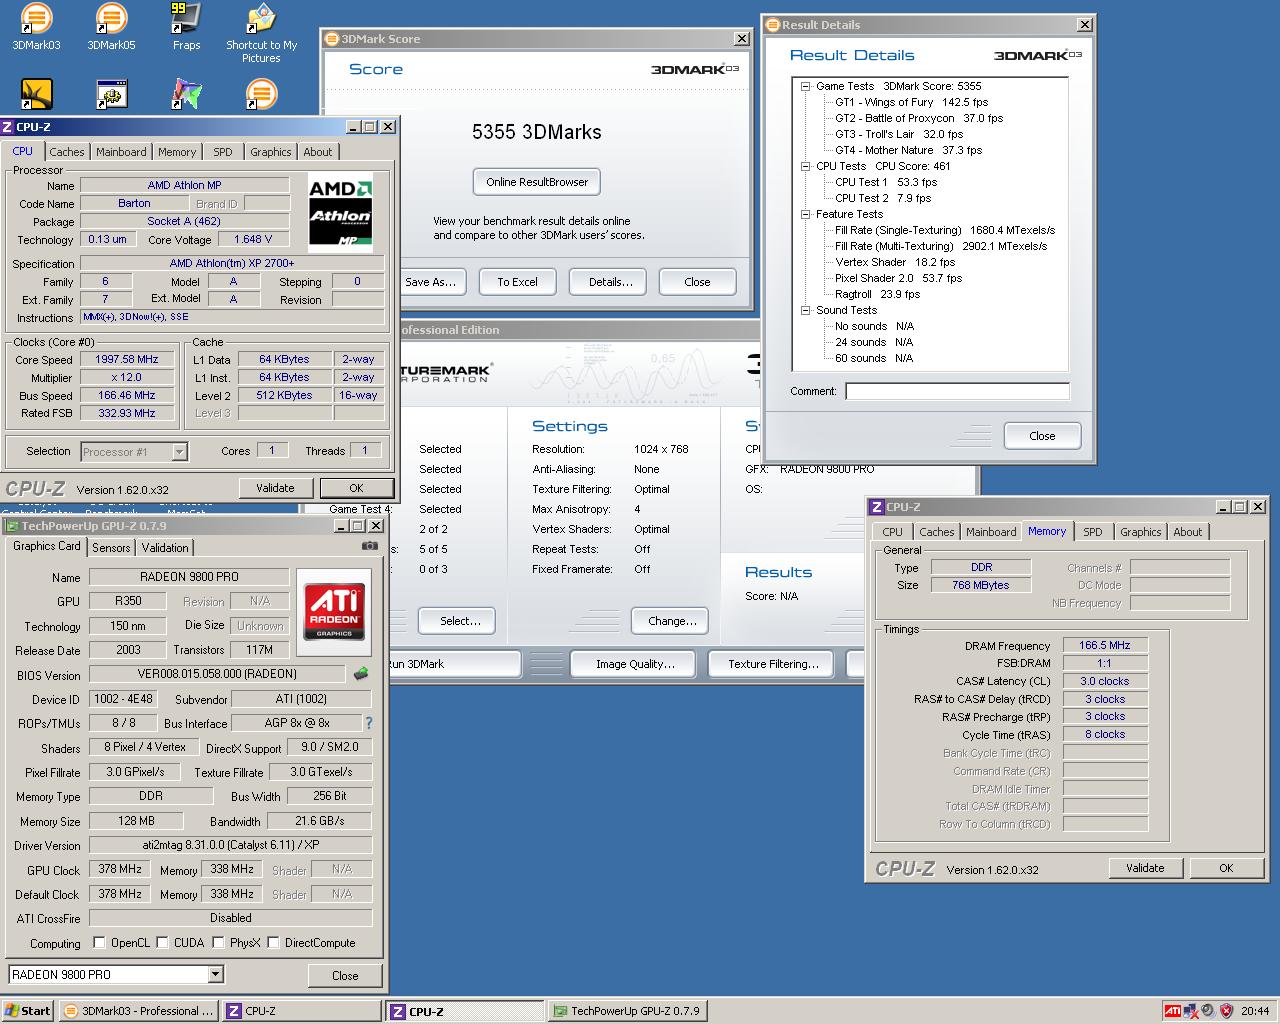This screenshot has height=1024, width=1280.
Task: Select the CPU Test 2 result row
Action: click(x=883, y=198)
